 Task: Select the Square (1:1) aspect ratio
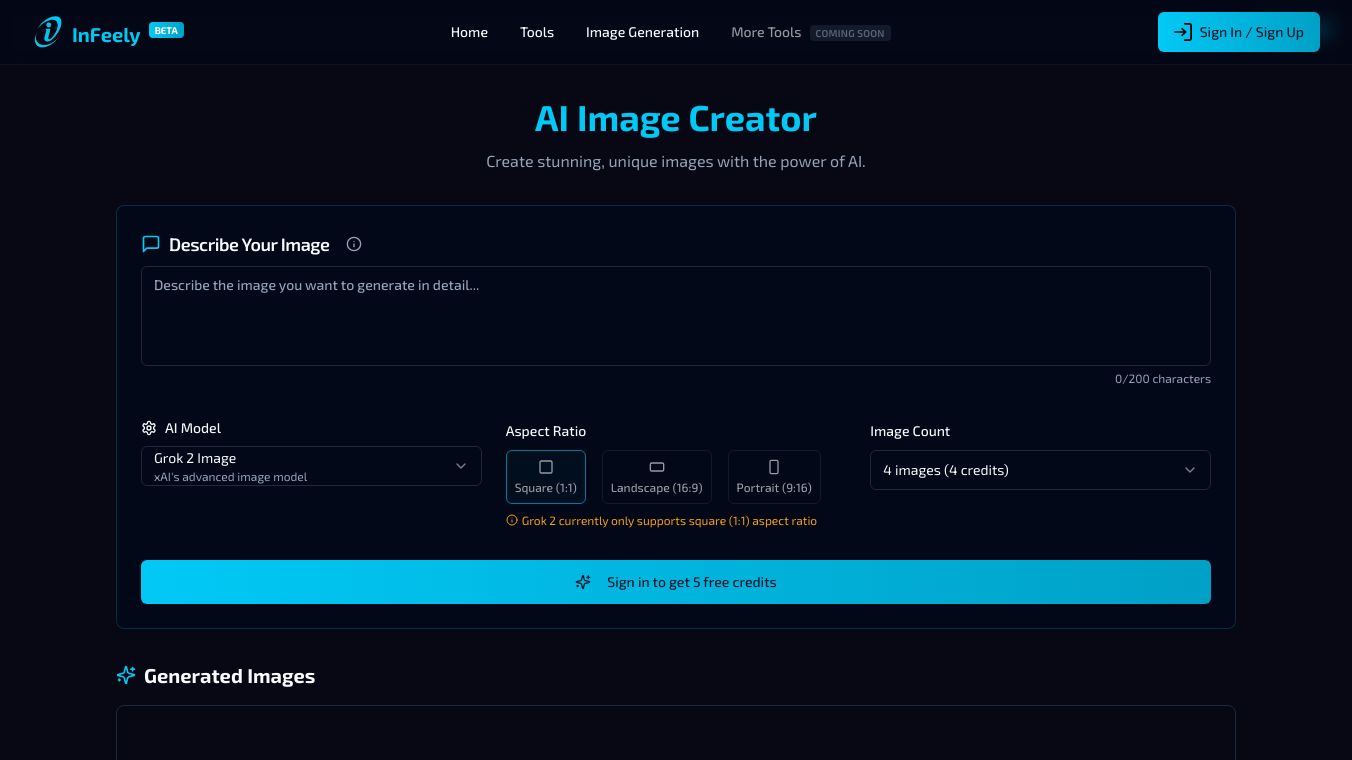tap(546, 476)
